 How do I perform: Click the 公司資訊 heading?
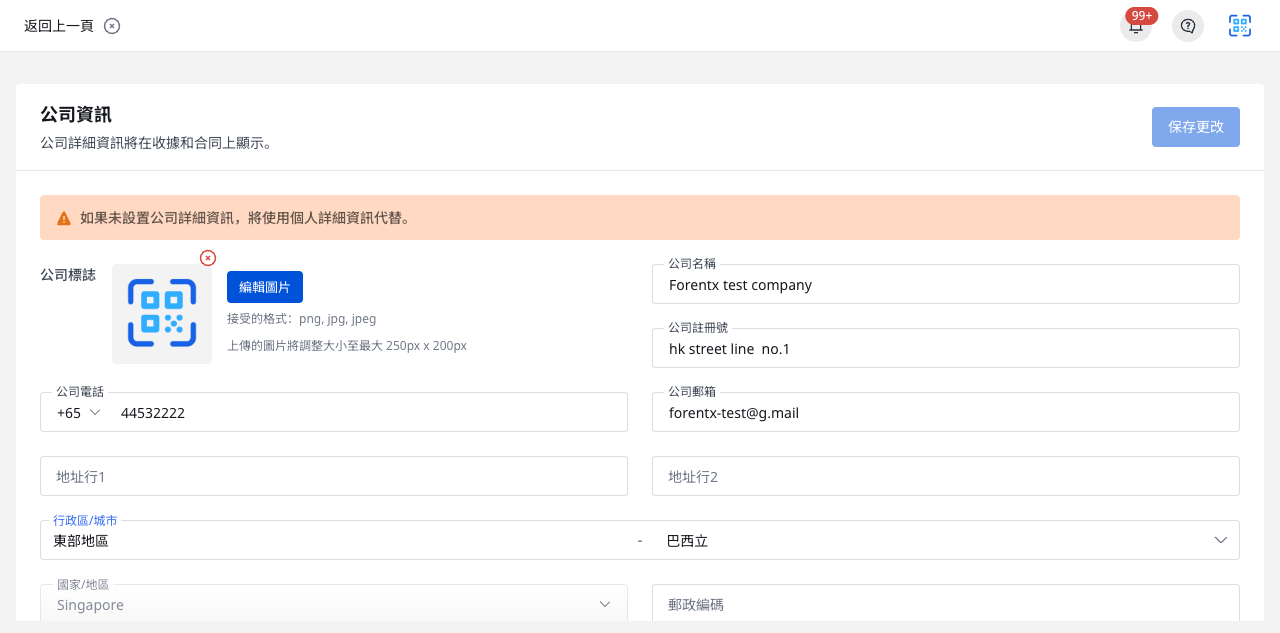(x=76, y=114)
